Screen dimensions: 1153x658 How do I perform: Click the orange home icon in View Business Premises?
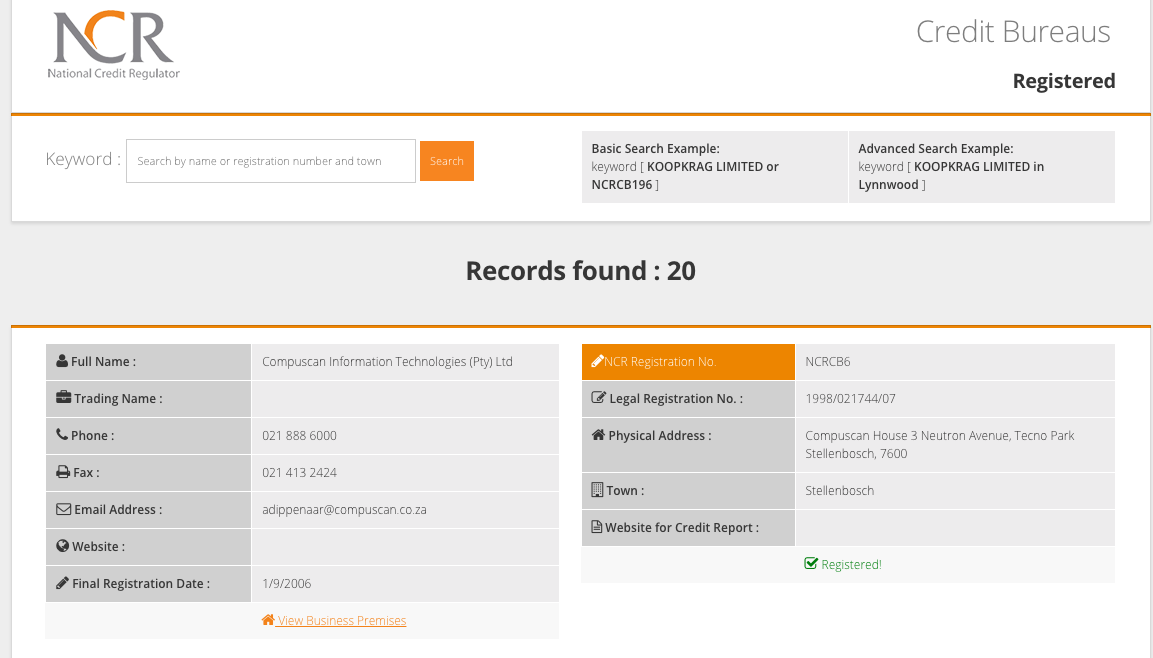click(268, 620)
